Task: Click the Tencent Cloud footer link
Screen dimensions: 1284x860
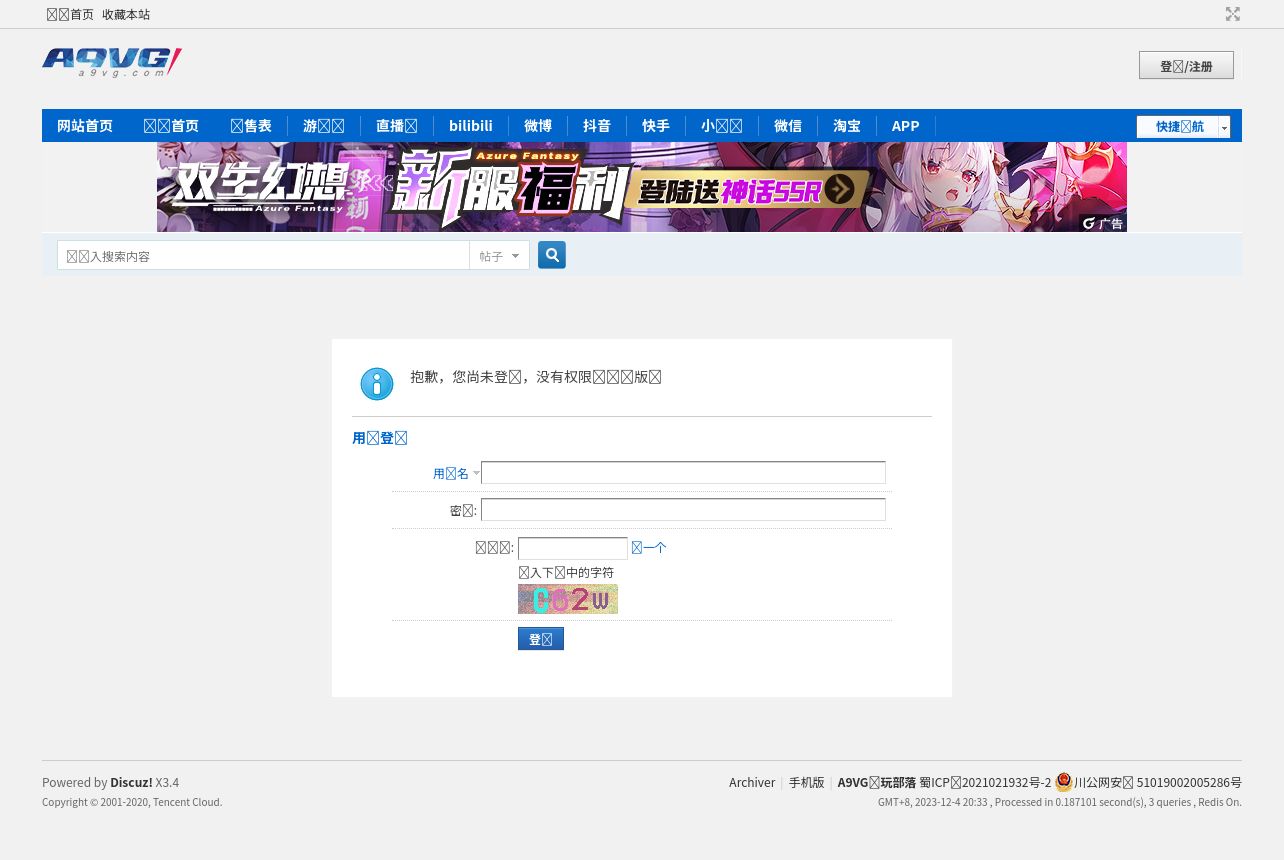Action: coord(187,802)
